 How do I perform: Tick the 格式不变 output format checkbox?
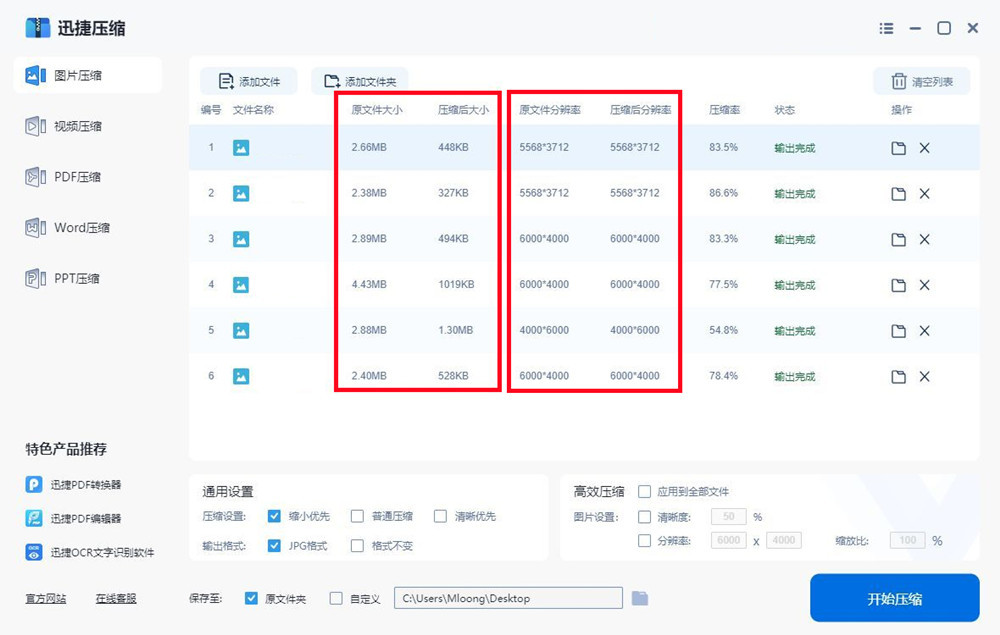[x=357, y=546]
